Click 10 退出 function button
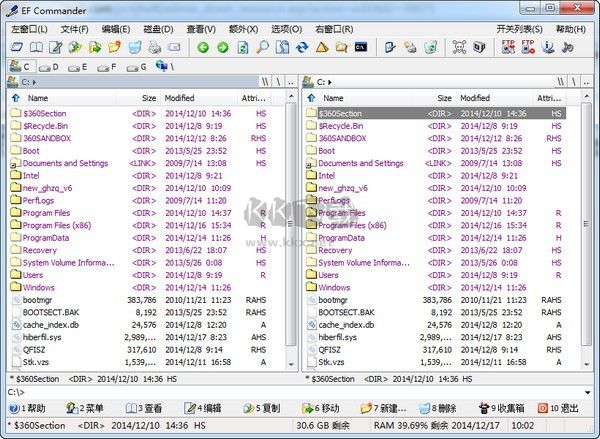 [x=558, y=408]
